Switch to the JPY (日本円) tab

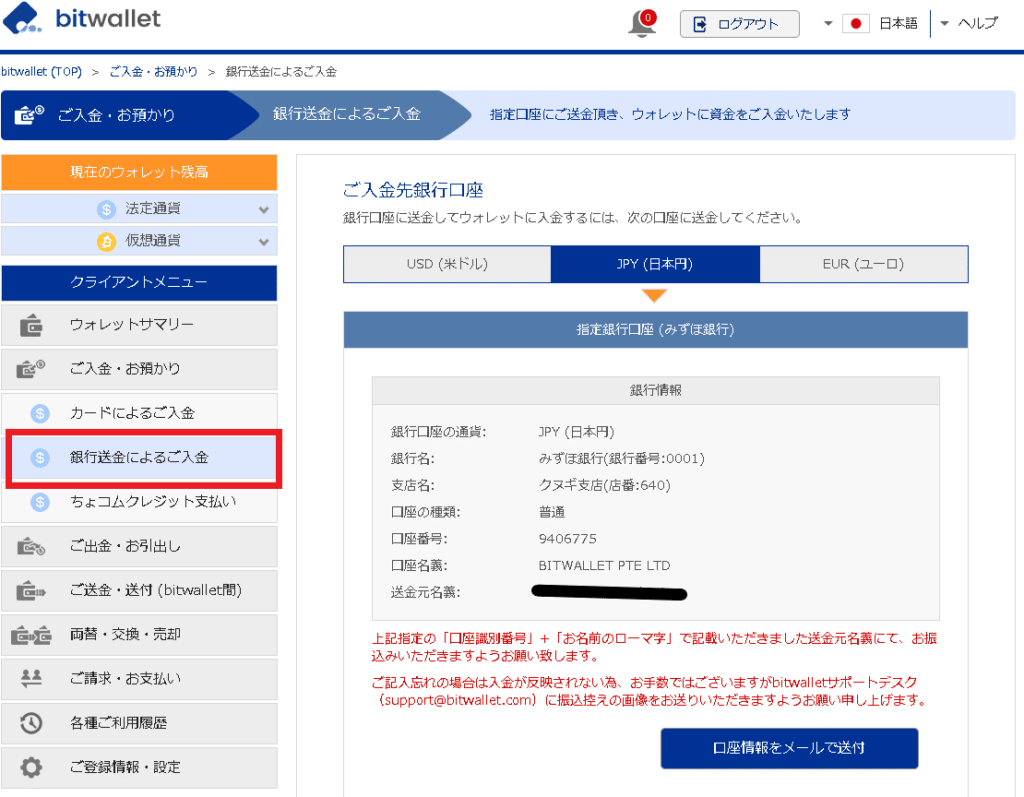655,264
